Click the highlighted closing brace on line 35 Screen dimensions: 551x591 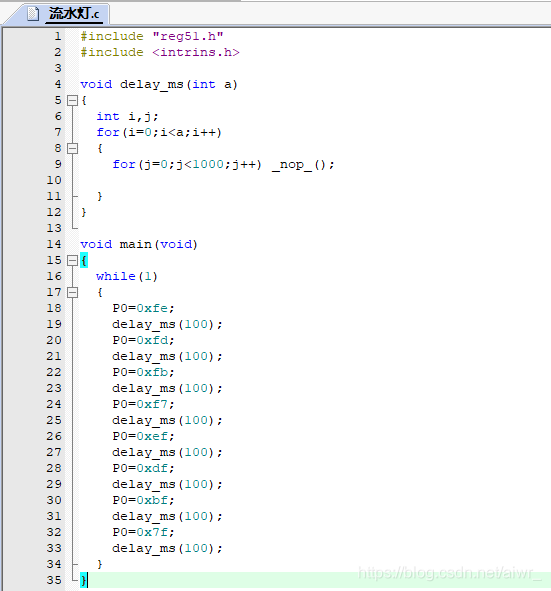84,580
